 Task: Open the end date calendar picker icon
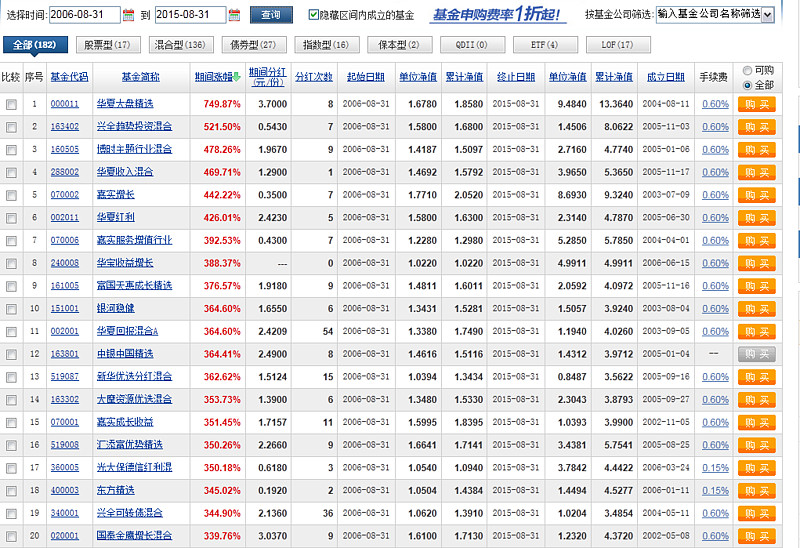point(234,15)
